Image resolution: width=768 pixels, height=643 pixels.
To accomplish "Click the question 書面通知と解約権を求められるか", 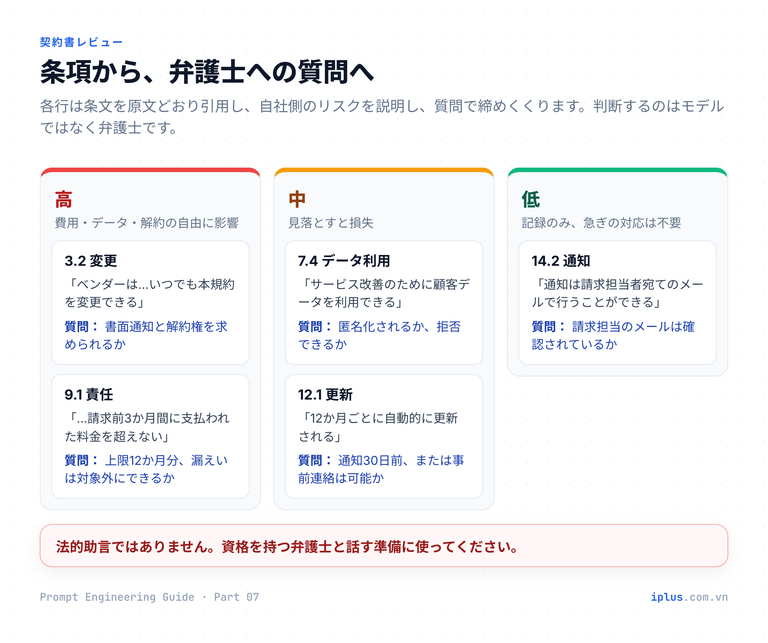I will [x=146, y=335].
